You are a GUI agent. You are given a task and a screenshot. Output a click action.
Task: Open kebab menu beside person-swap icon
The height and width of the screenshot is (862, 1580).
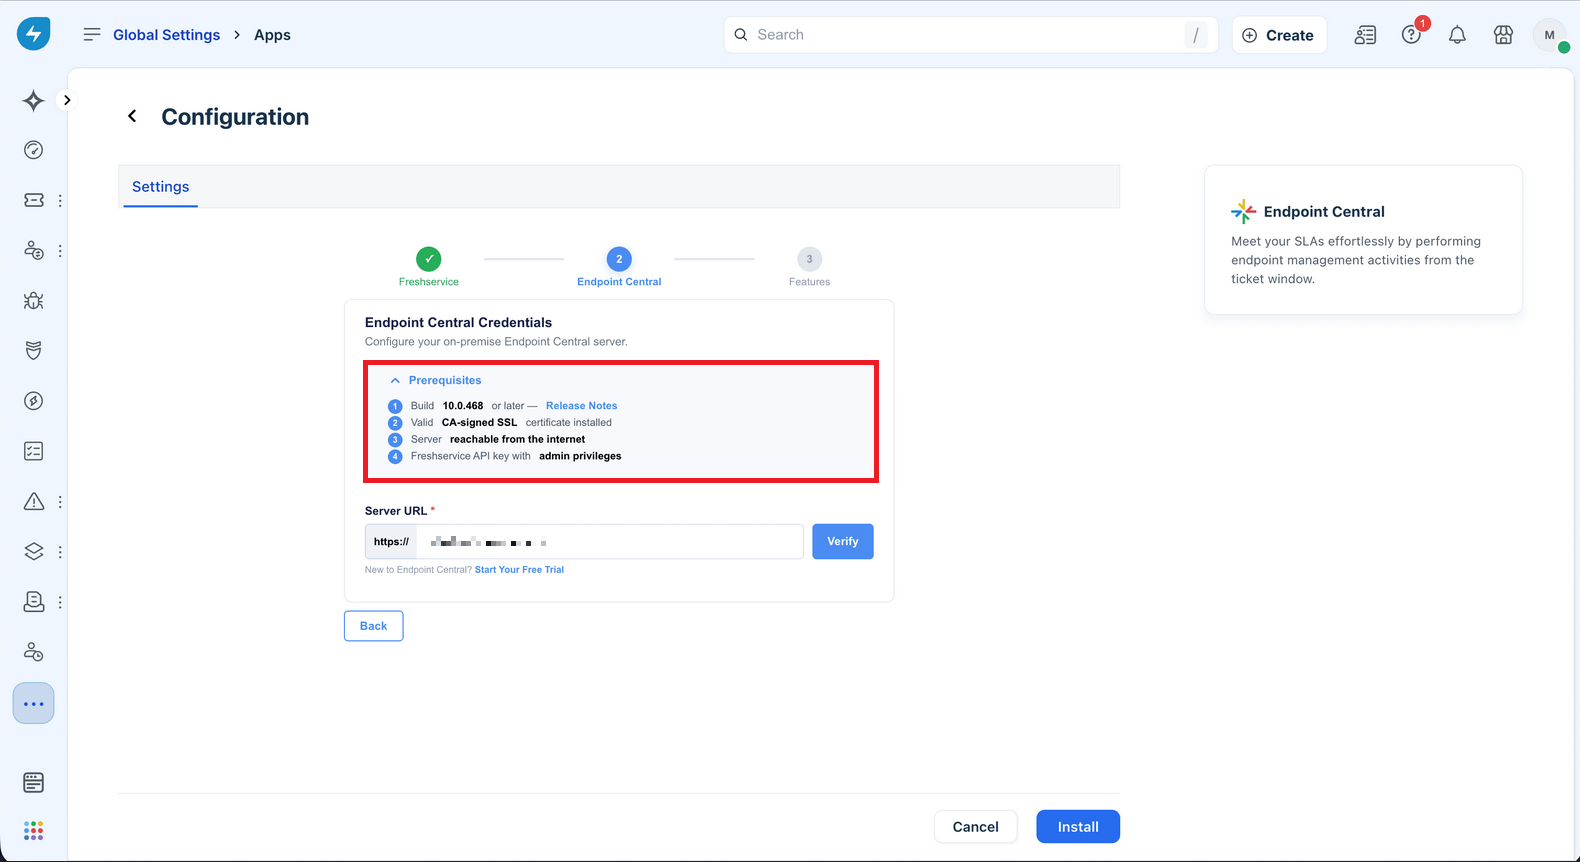(60, 250)
